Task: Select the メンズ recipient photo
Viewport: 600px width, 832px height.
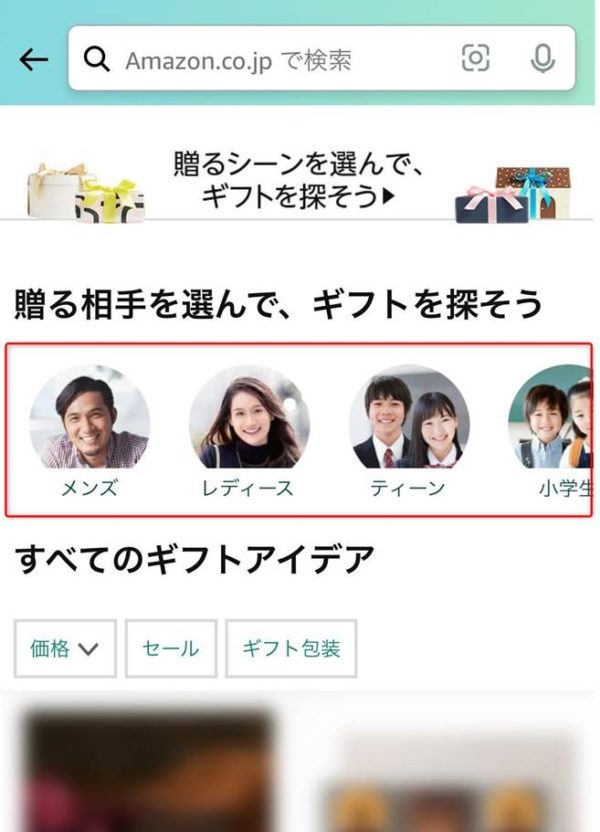Action: (90, 417)
